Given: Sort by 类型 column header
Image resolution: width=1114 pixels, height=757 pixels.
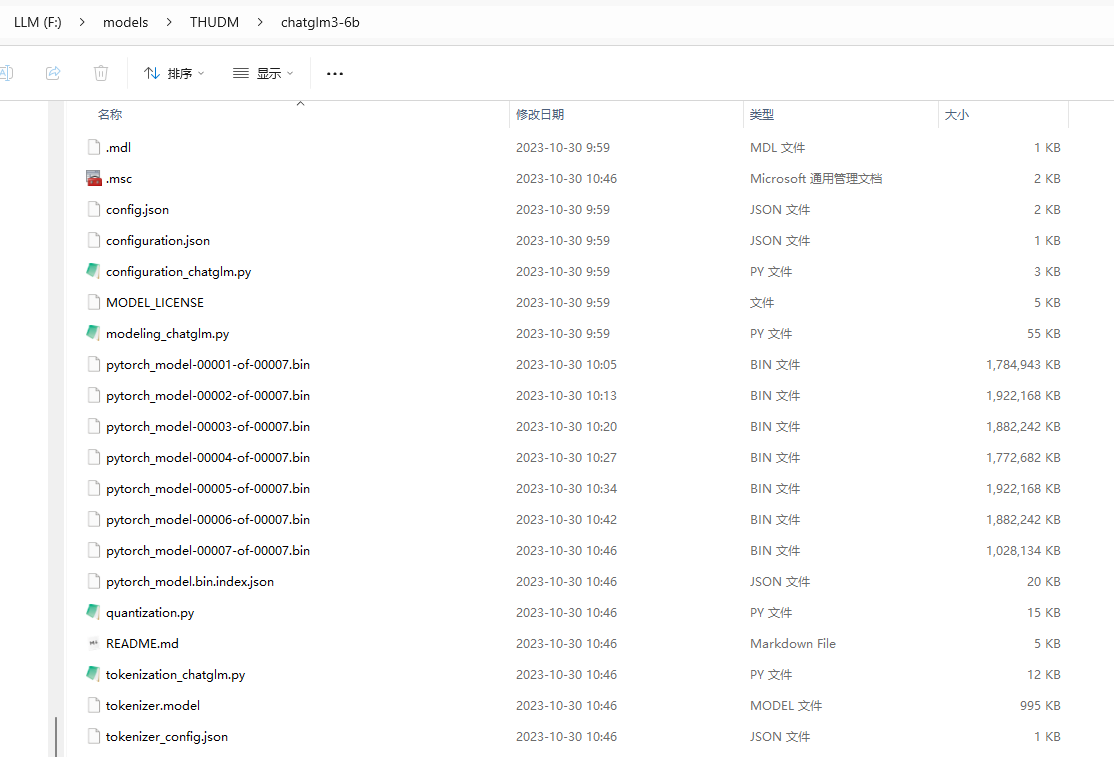Looking at the screenshot, I should (x=762, y=114).
